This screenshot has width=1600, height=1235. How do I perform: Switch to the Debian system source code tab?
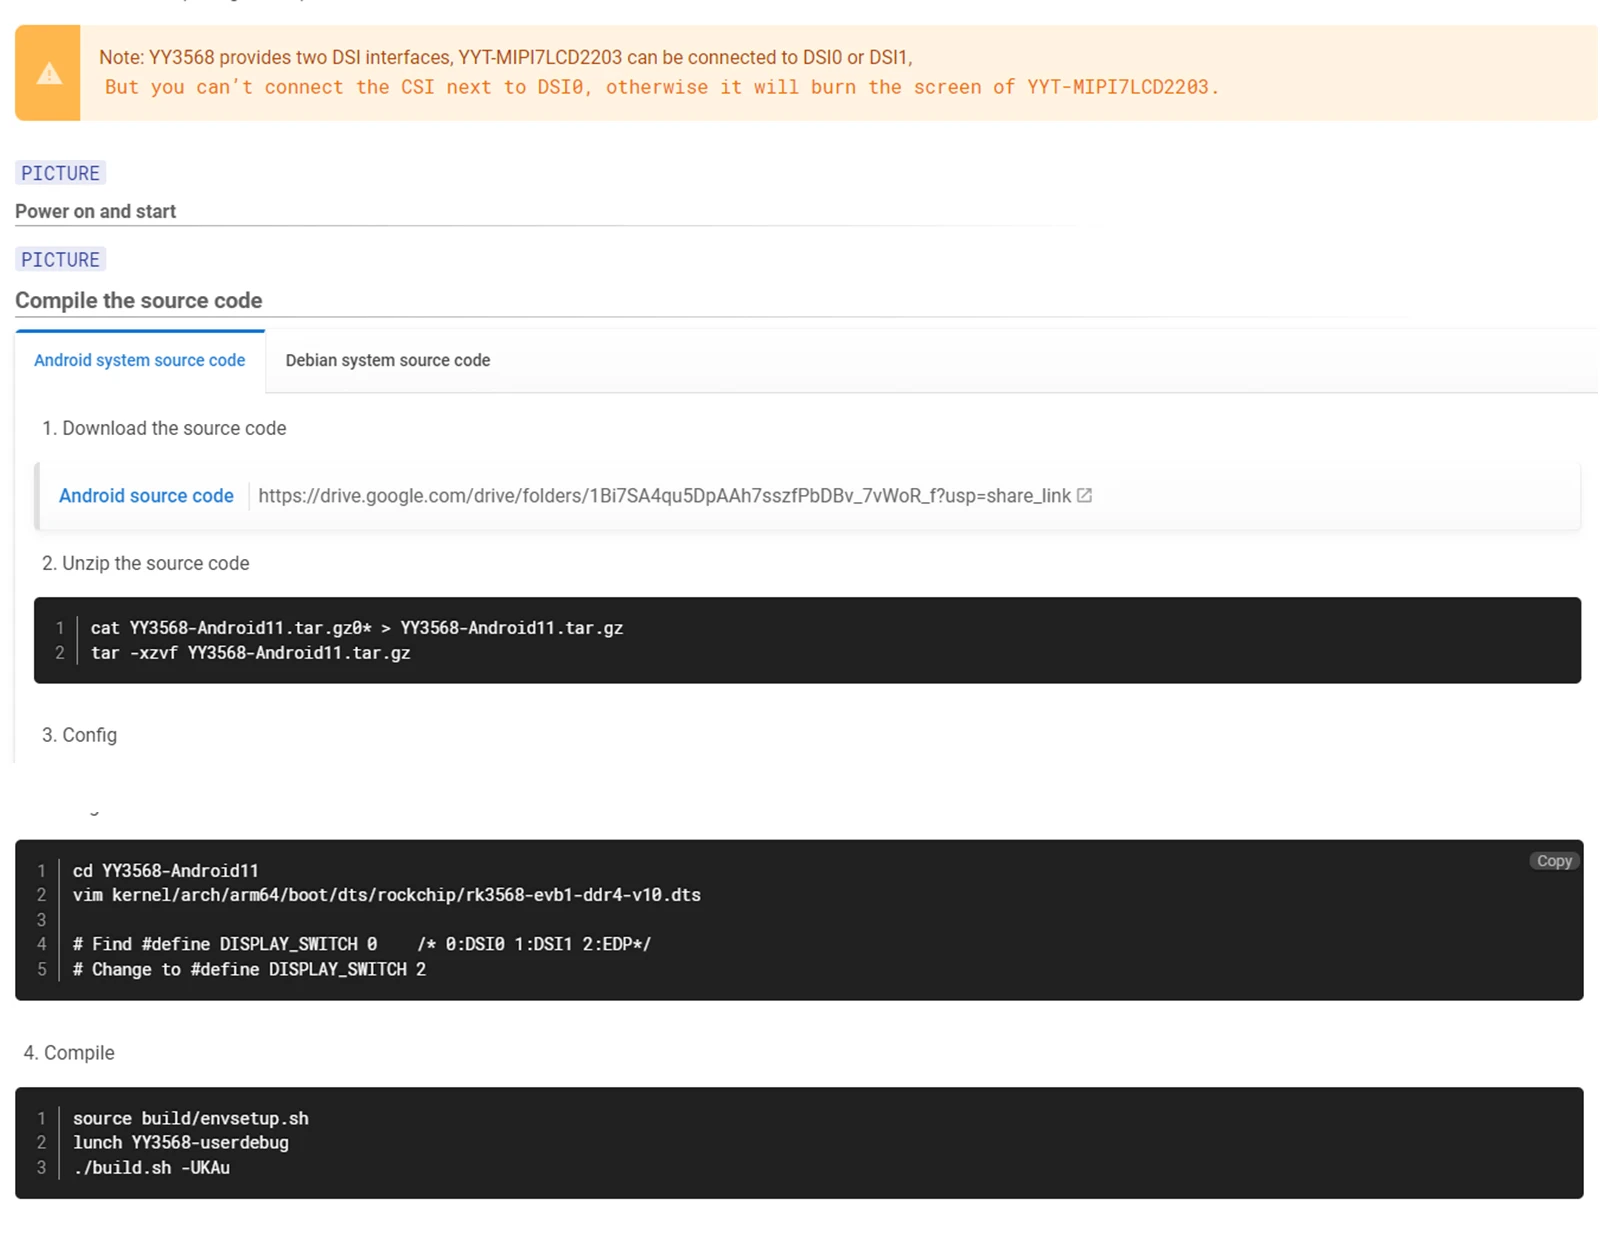pyautogui.click(x=387, y=361)
